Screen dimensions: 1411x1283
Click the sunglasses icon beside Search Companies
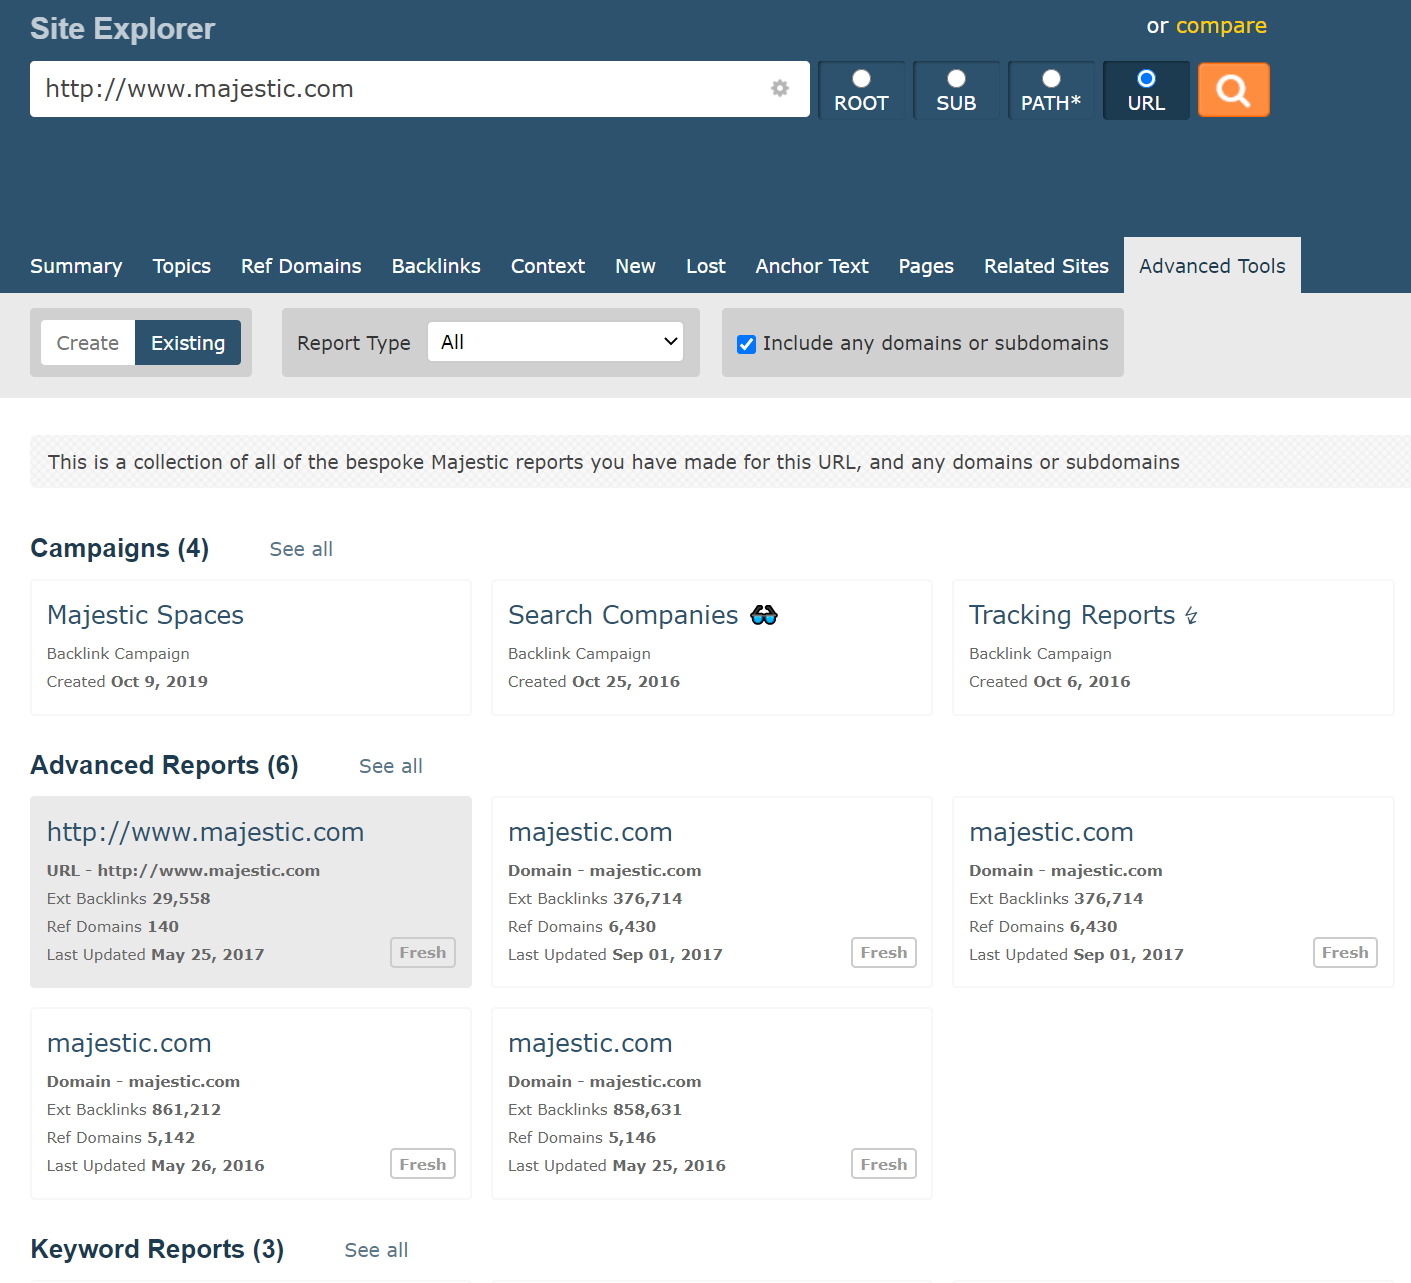764,615
